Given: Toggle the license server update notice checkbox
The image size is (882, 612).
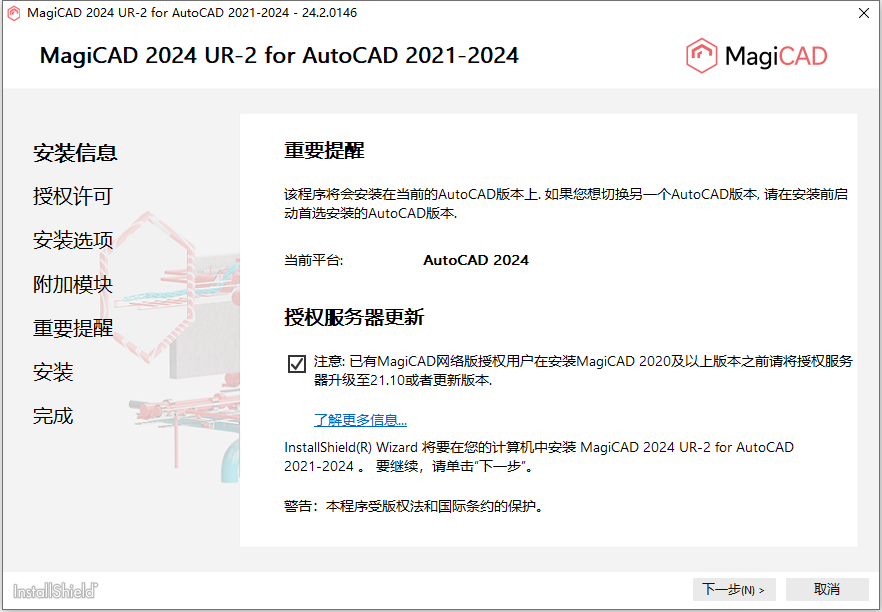Looking at the screenshot, I should tap(296, 364).
